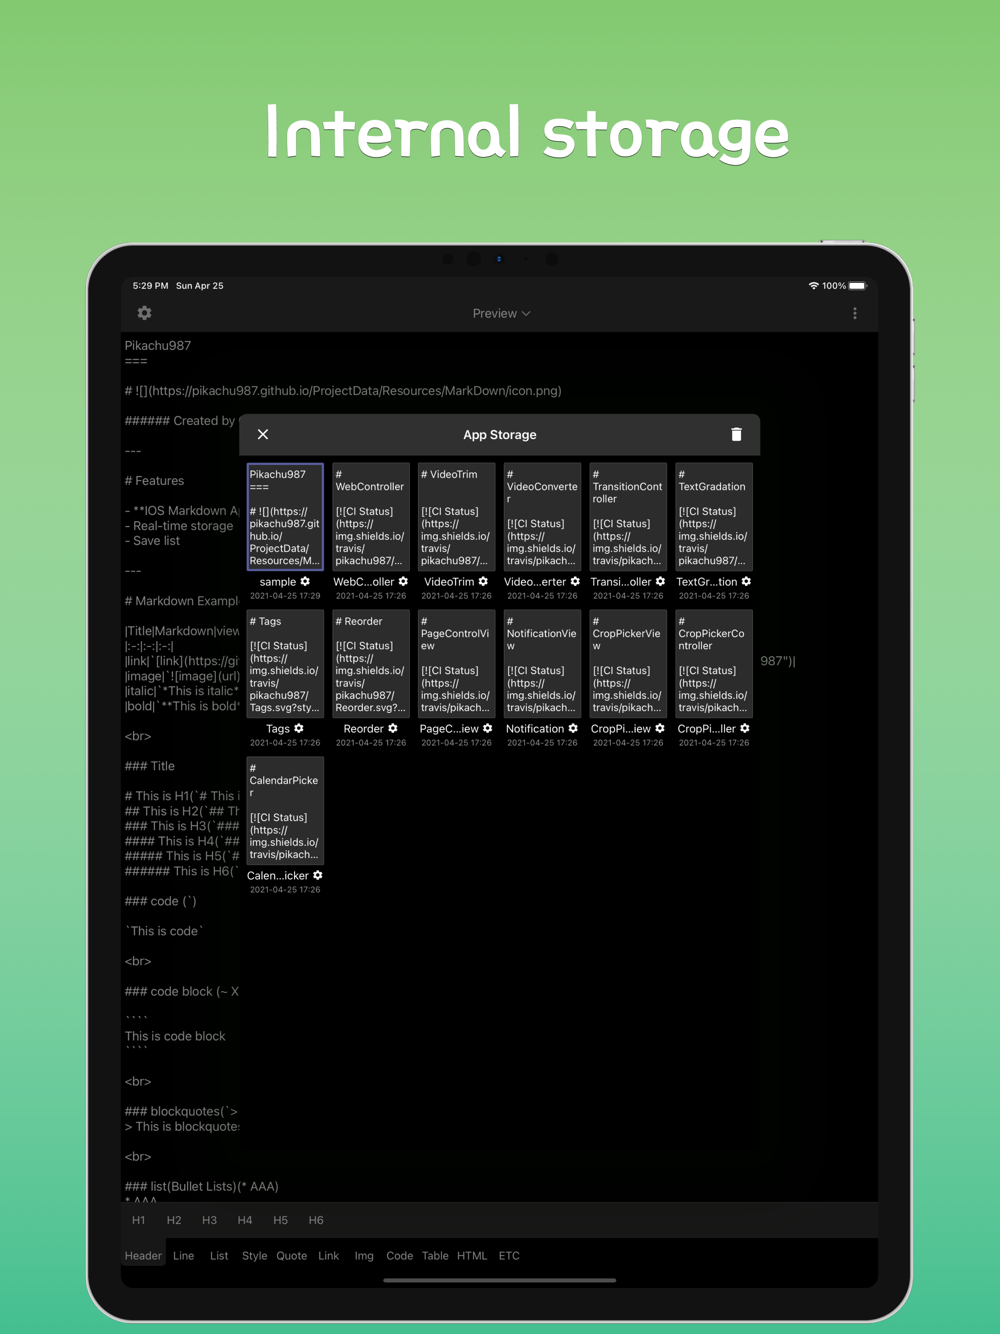Open gear settings for VideoTrim file
Image resolution: width=1000 pixels, height=1334 pixels.
tap(483, 581)
